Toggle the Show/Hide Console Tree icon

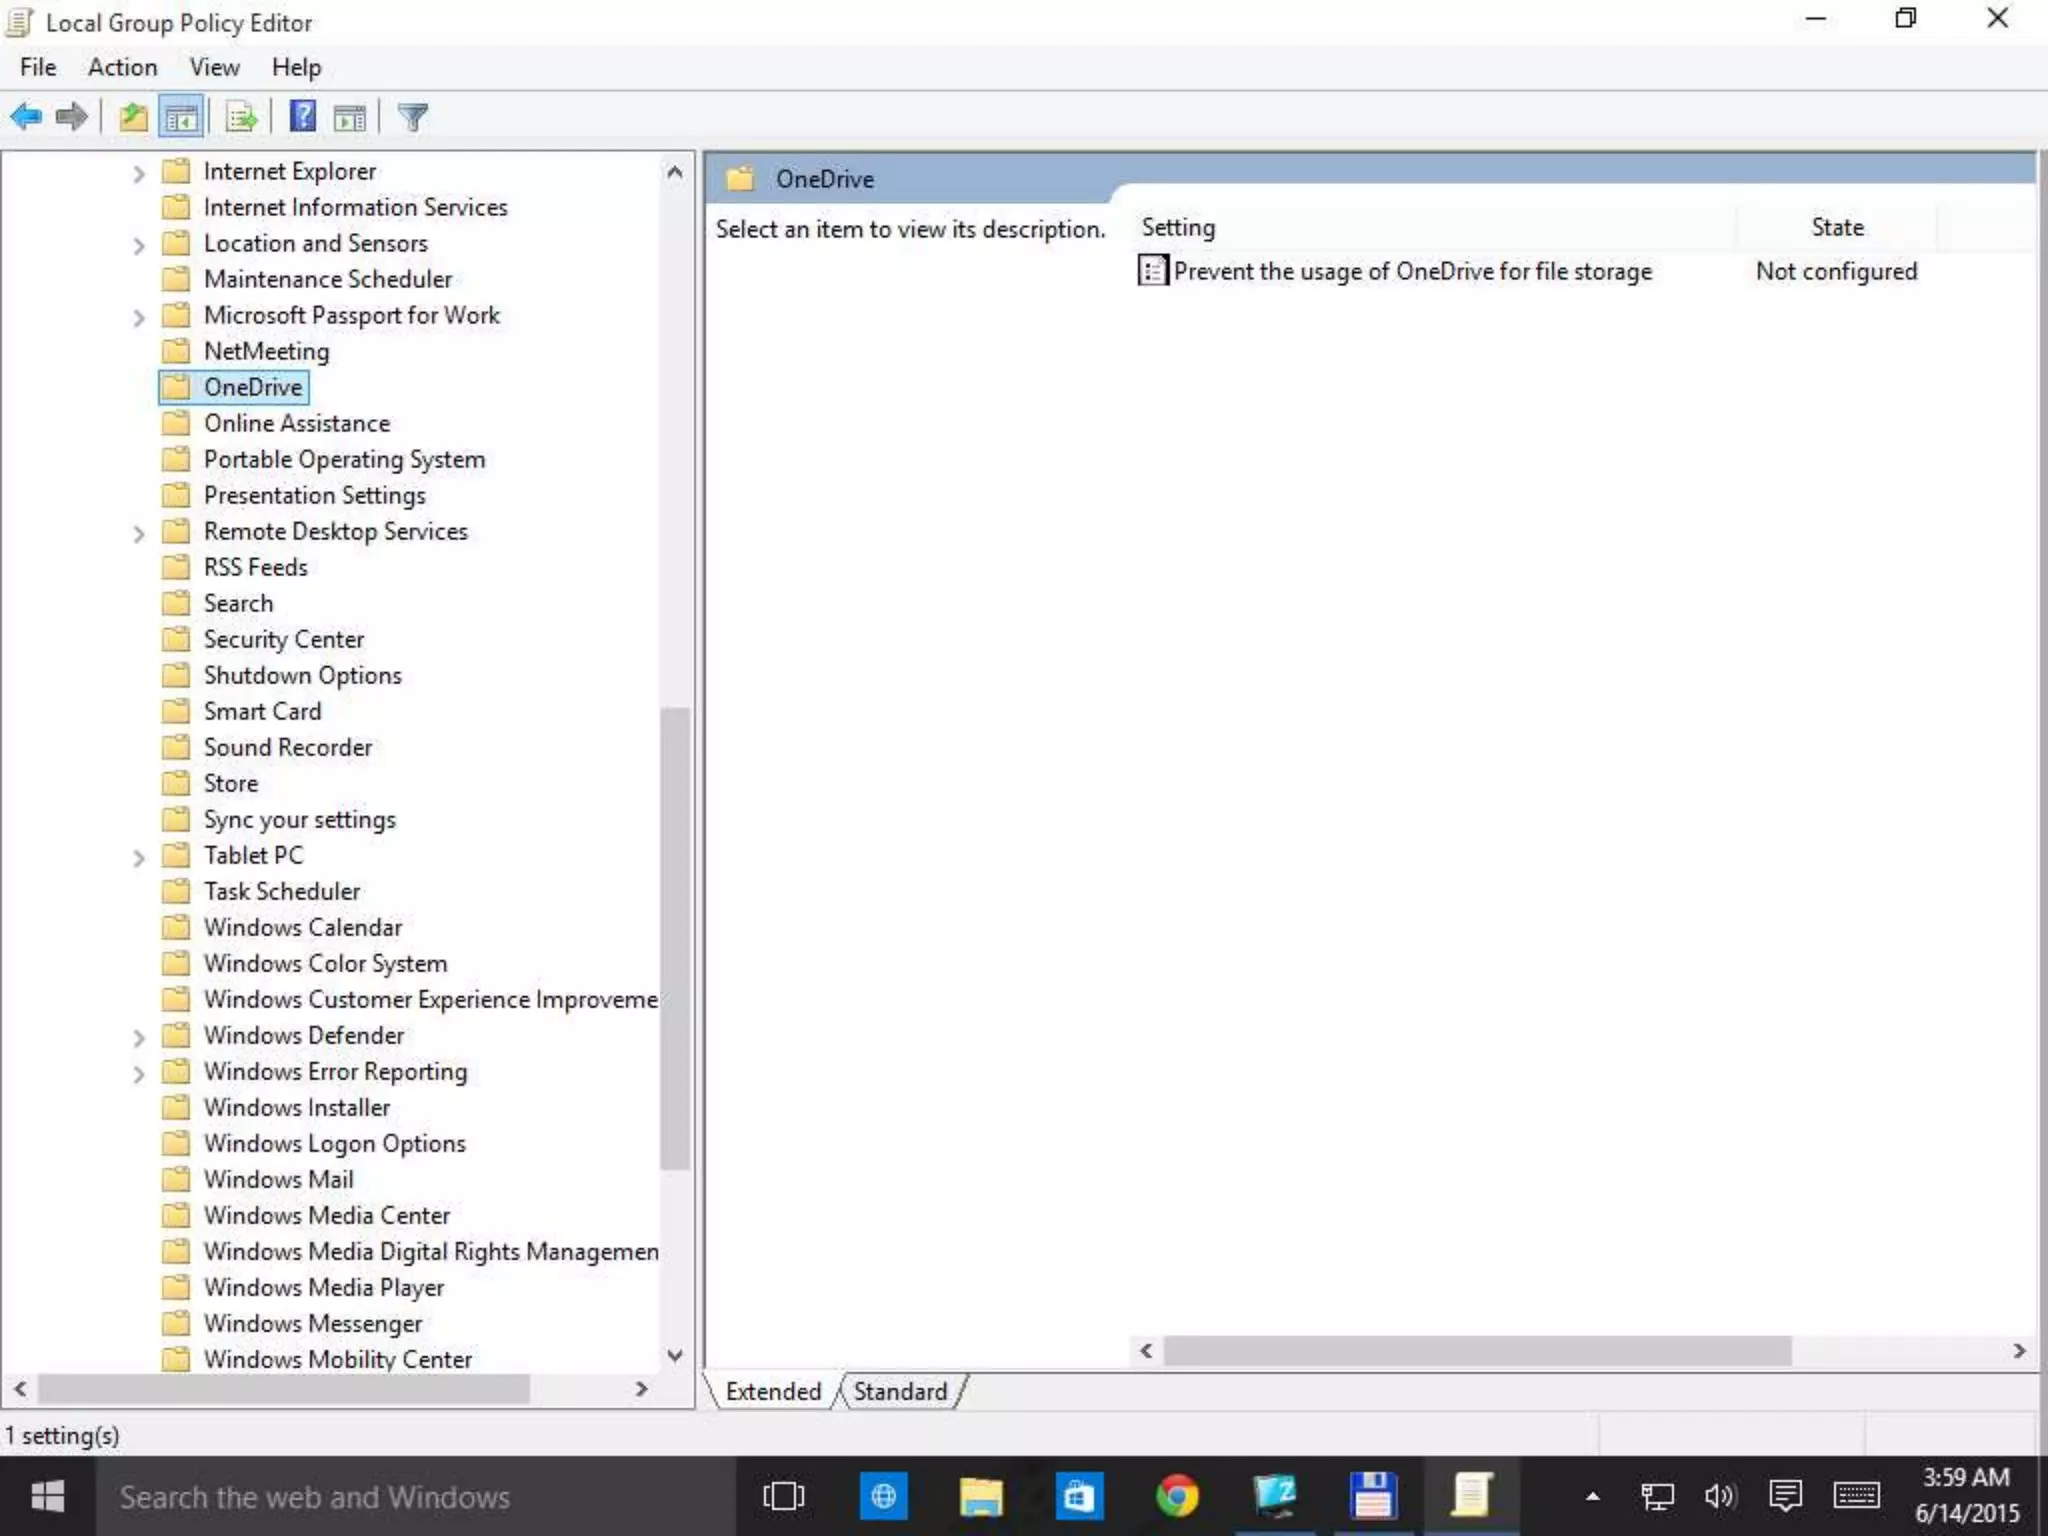[x=182, y=117]
